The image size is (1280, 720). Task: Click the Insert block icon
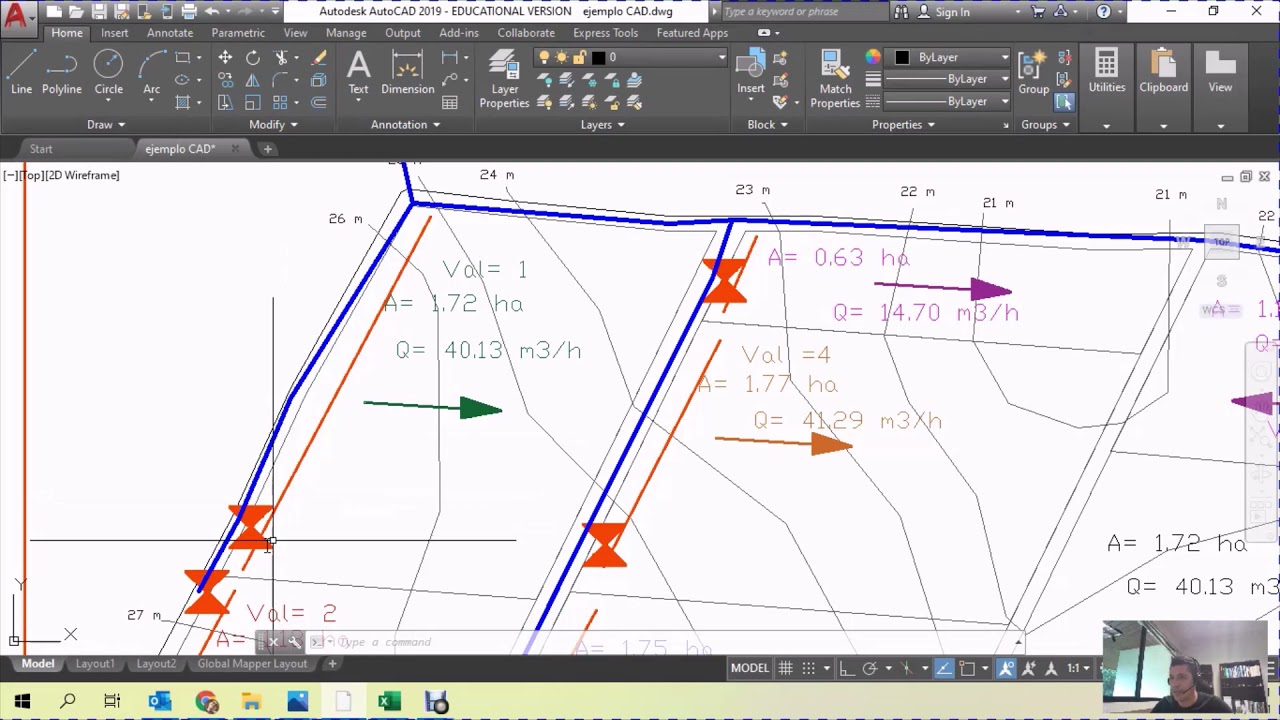click(751, 73)
